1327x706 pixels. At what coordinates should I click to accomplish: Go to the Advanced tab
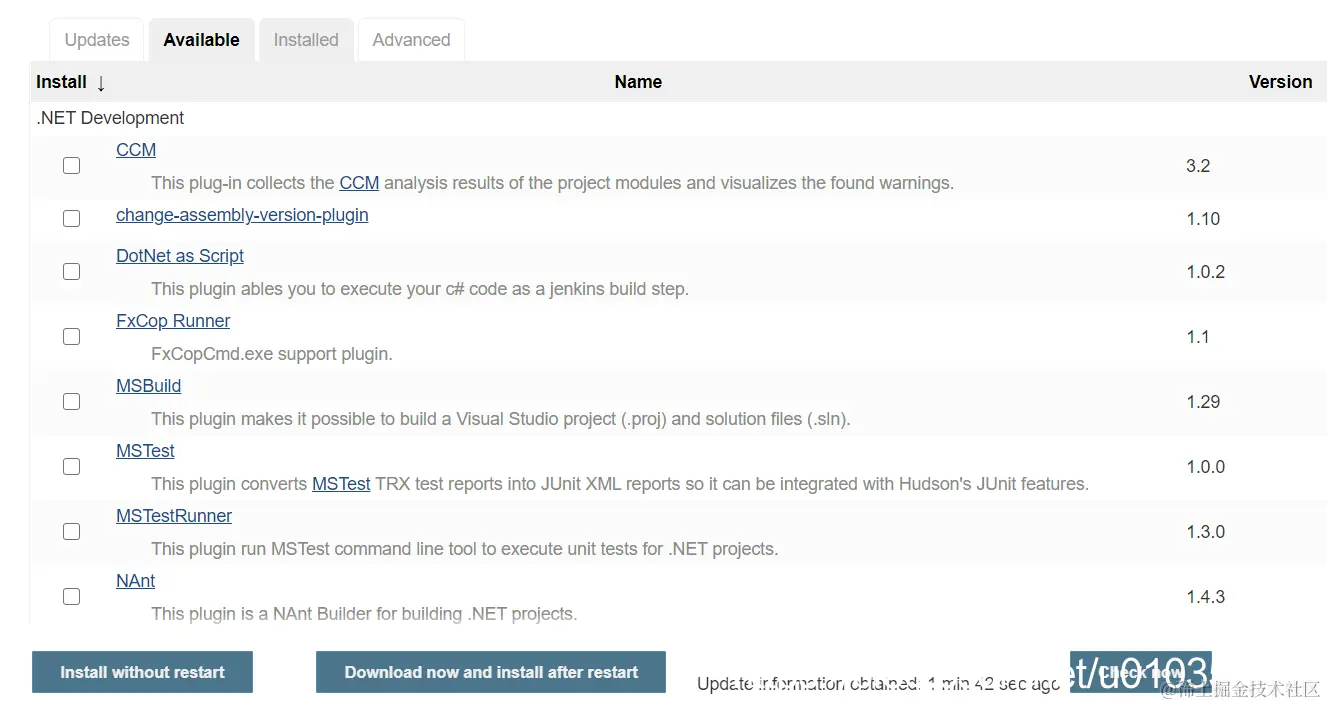(411, 40)
